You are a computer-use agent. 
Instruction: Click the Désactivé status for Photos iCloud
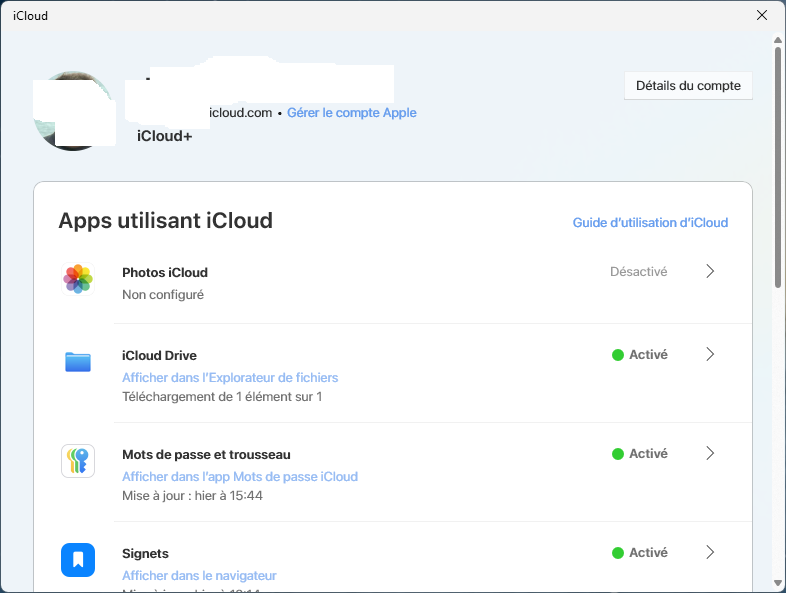pyautogui.click(x=638, y=271)
